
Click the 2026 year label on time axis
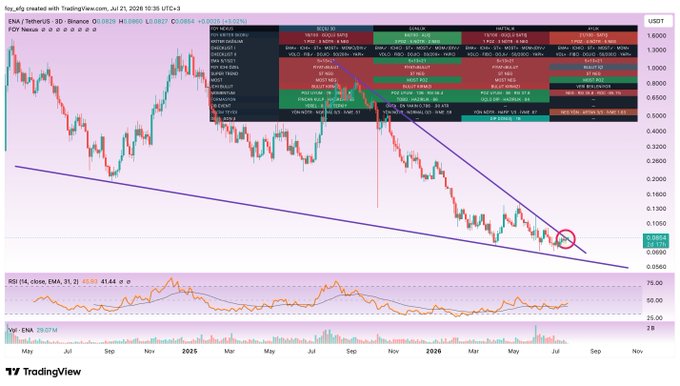coord(434,351)
